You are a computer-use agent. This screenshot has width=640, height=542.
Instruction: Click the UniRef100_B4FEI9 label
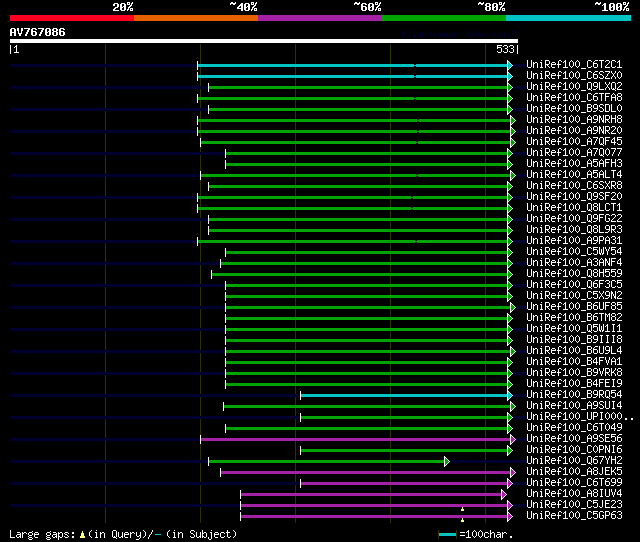point(574,384)
